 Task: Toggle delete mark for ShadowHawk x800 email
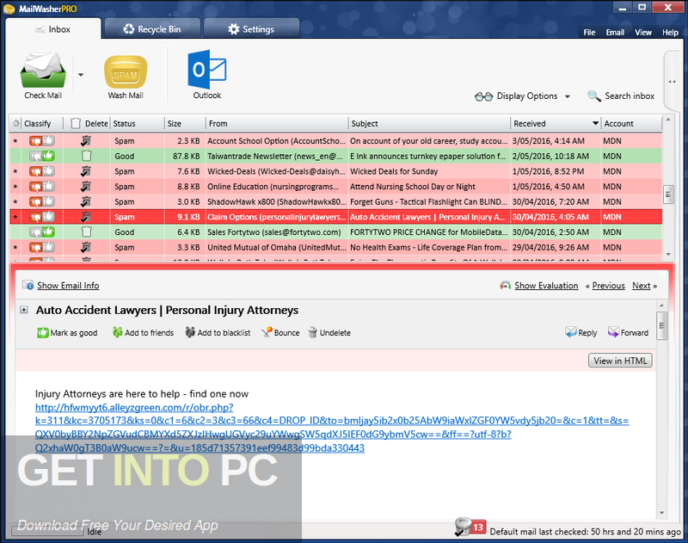point(86,202)
